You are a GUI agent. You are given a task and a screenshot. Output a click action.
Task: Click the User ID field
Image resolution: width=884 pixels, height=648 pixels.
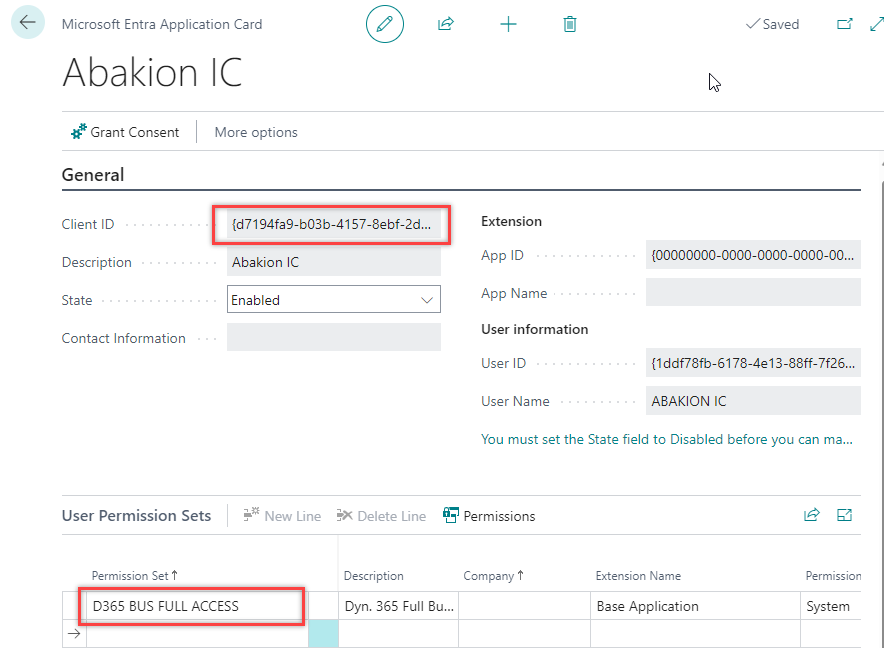(x=753, y=363)
